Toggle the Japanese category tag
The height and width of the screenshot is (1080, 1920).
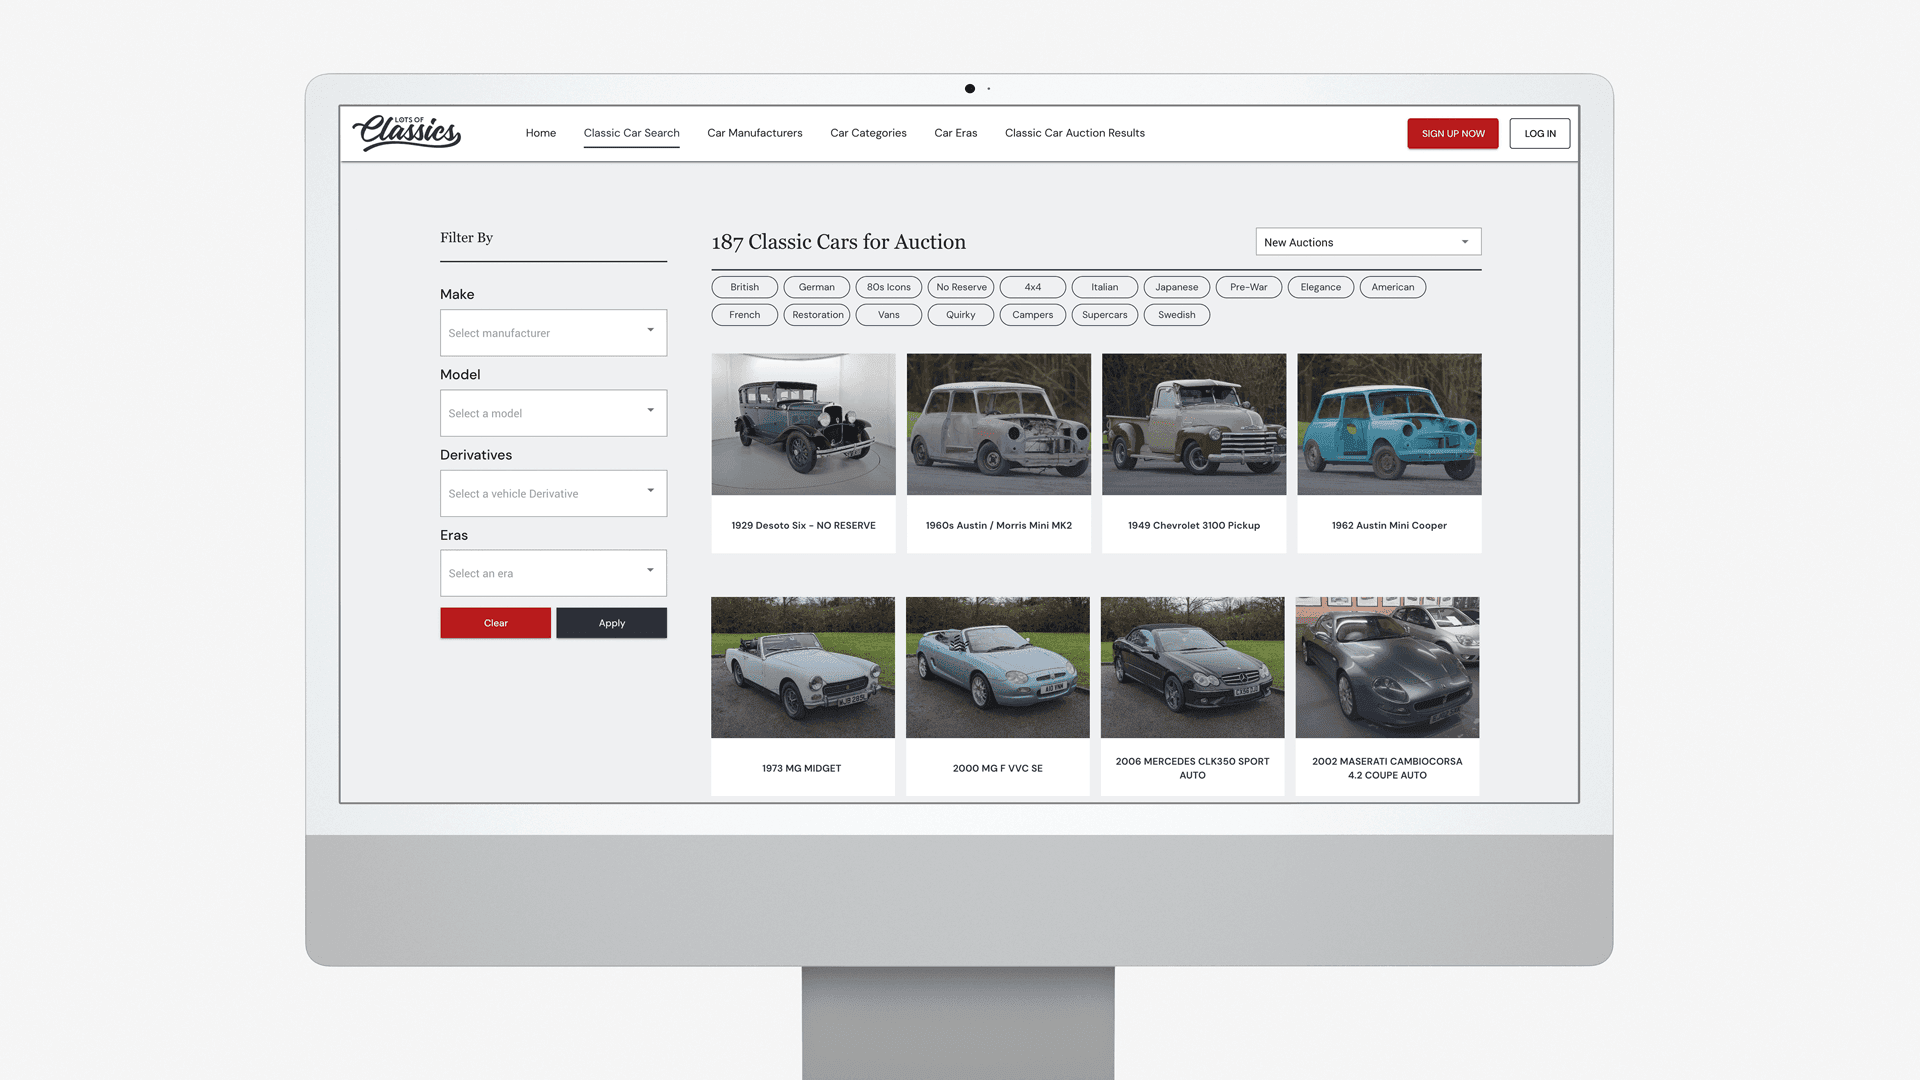(x=1177, y=287)
